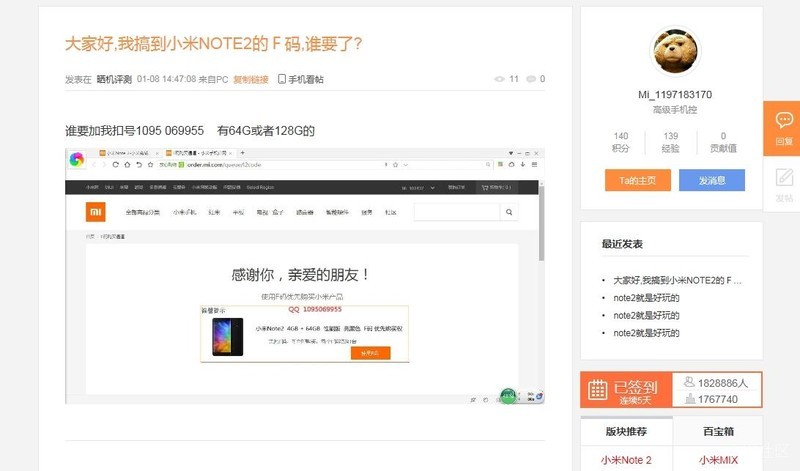Click the Mi Note2 phone image
The height and width of the screenshot is (471, 800).
[x=228, y=337]
